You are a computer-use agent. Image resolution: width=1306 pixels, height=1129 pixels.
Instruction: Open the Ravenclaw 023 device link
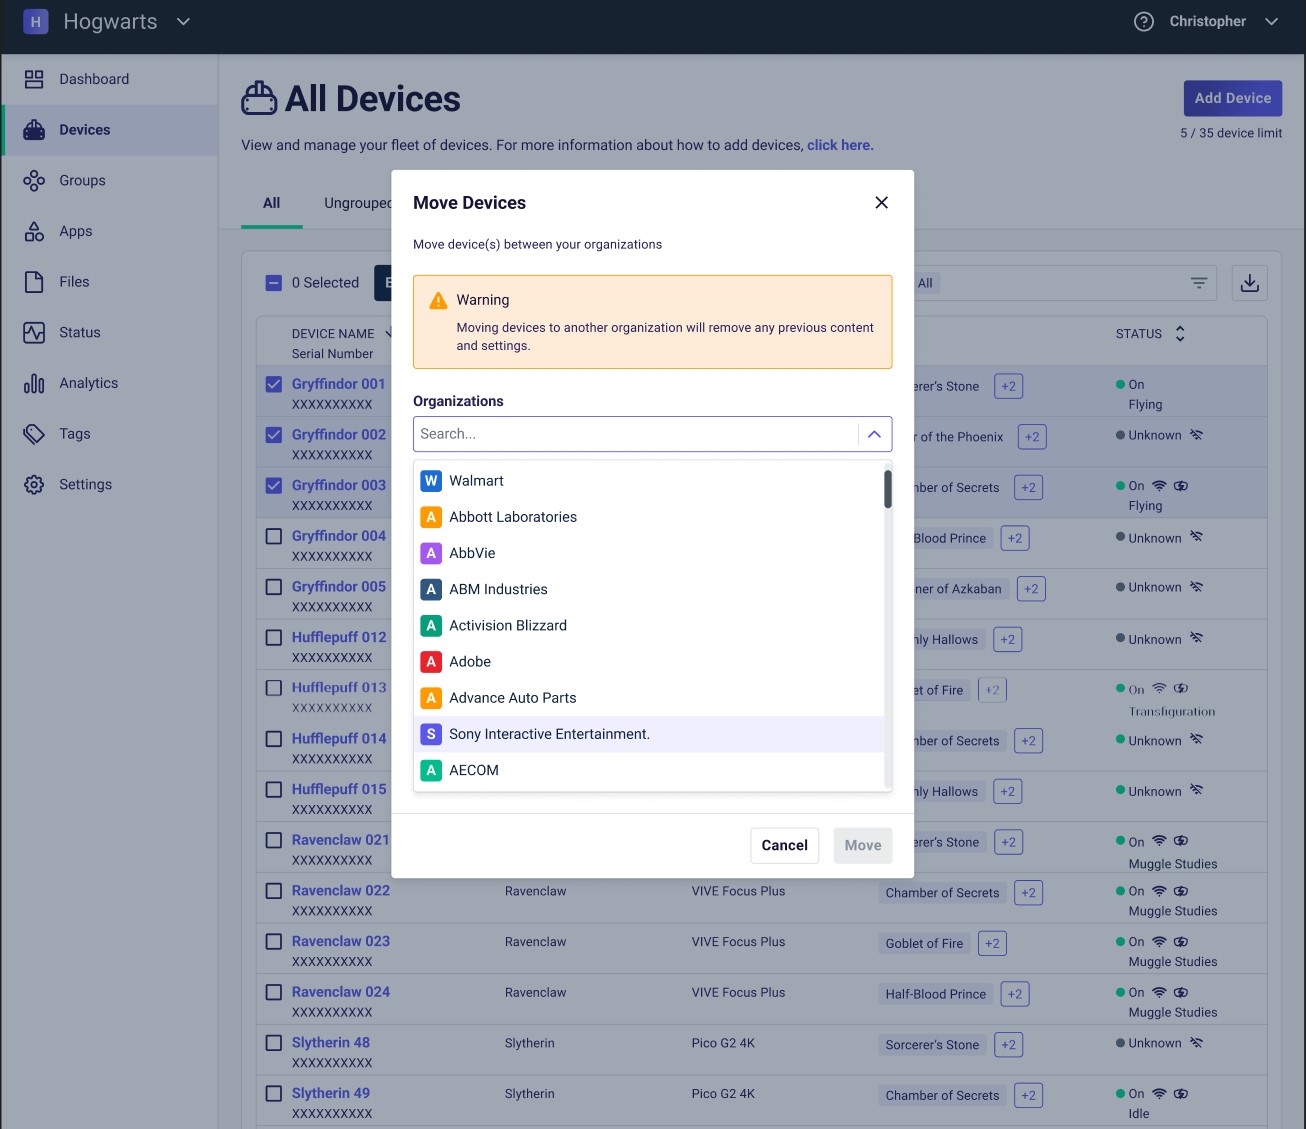pos(341,941)
